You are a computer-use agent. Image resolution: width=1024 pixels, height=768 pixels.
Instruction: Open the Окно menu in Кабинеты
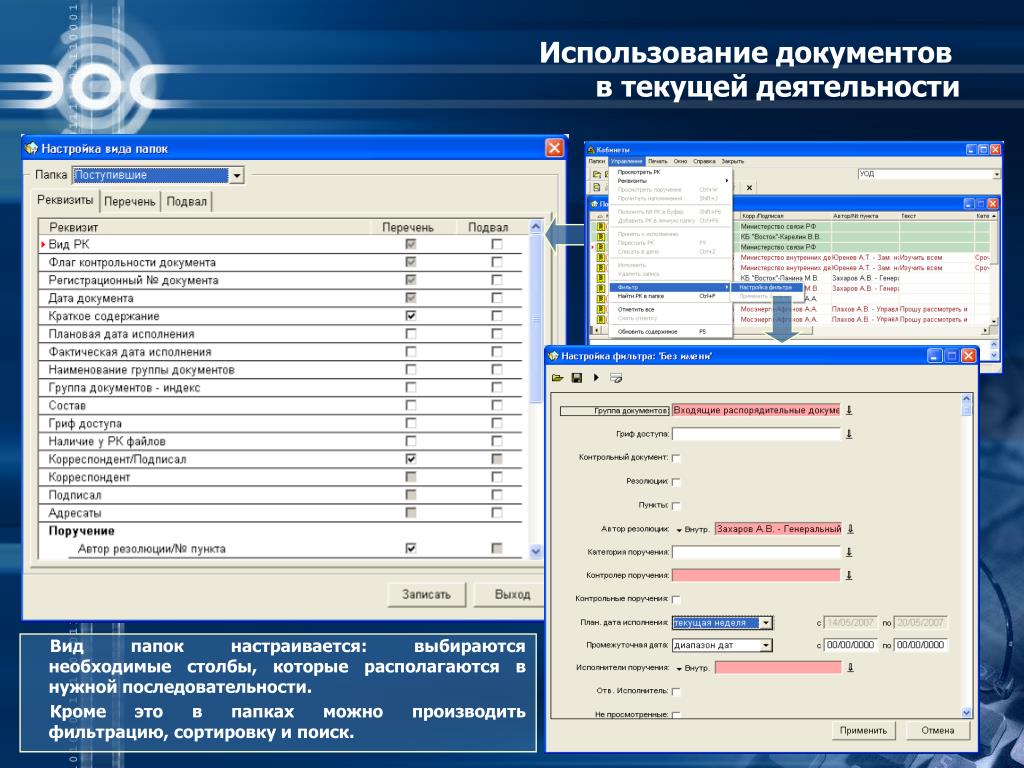tap(680, 161)
